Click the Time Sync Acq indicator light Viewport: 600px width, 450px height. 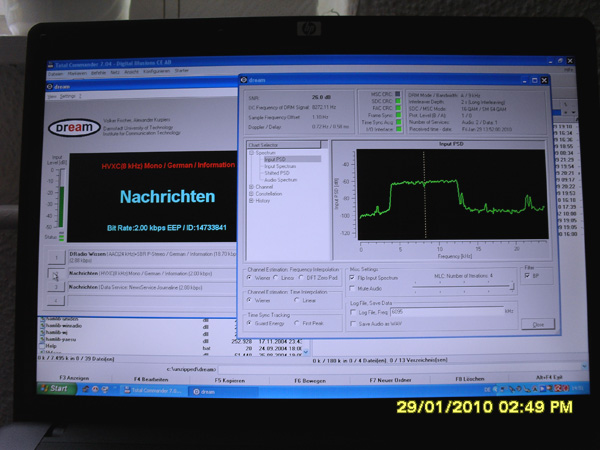tap(398, 122)
